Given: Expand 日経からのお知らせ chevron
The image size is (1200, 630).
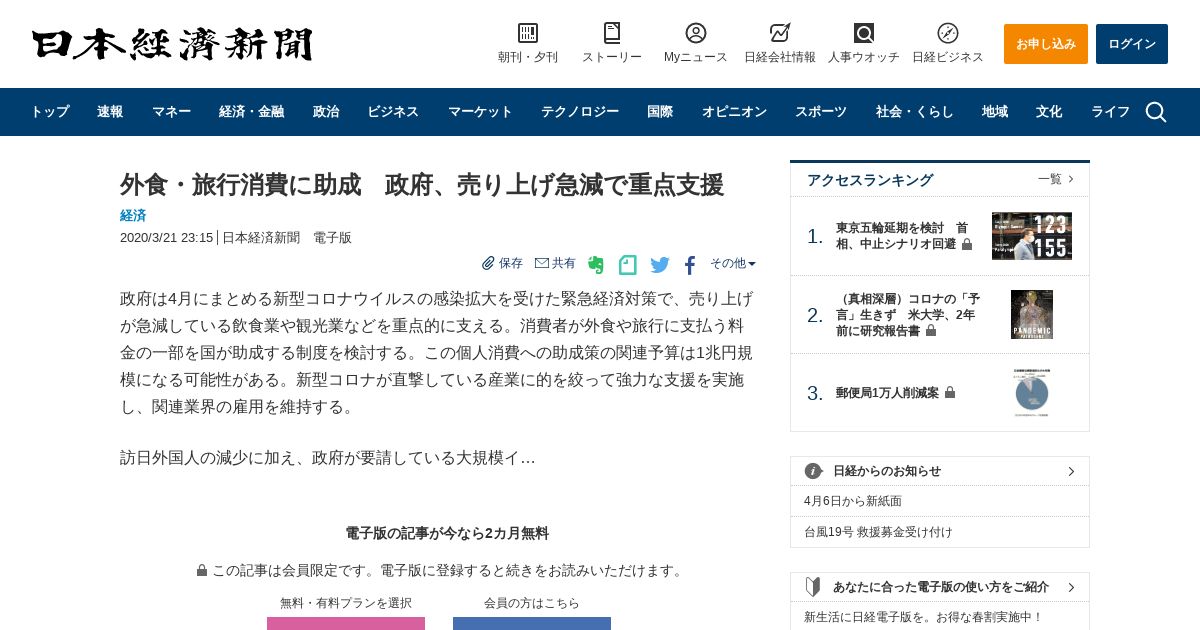Looking at the screenshot, I should [x=1071, y=471].
